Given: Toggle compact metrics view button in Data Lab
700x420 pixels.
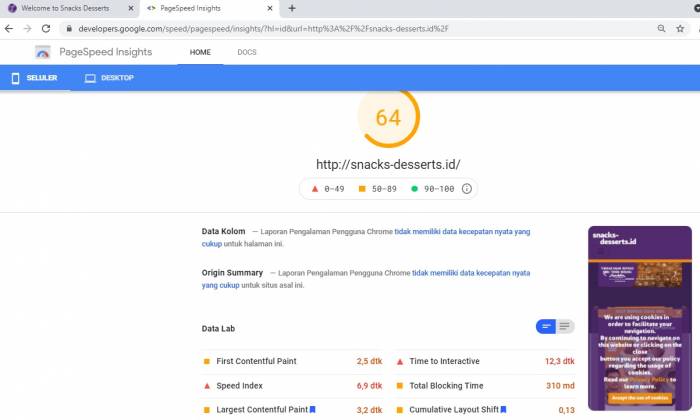Looking at the screenshot, I should coord(546,326).
